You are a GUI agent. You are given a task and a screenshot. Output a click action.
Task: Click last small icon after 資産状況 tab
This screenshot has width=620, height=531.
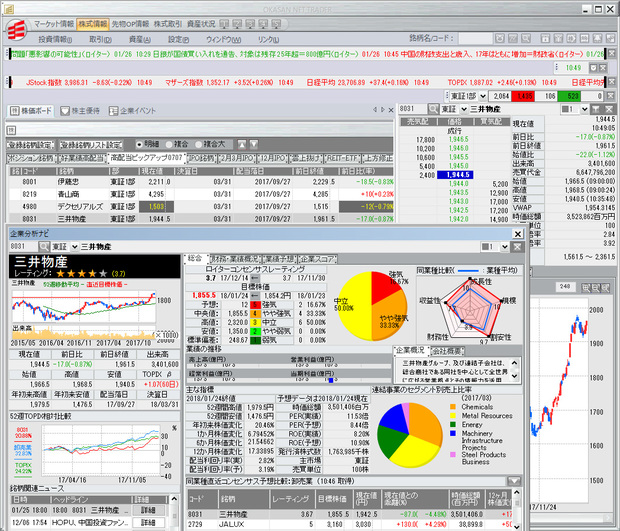point(276,24)
